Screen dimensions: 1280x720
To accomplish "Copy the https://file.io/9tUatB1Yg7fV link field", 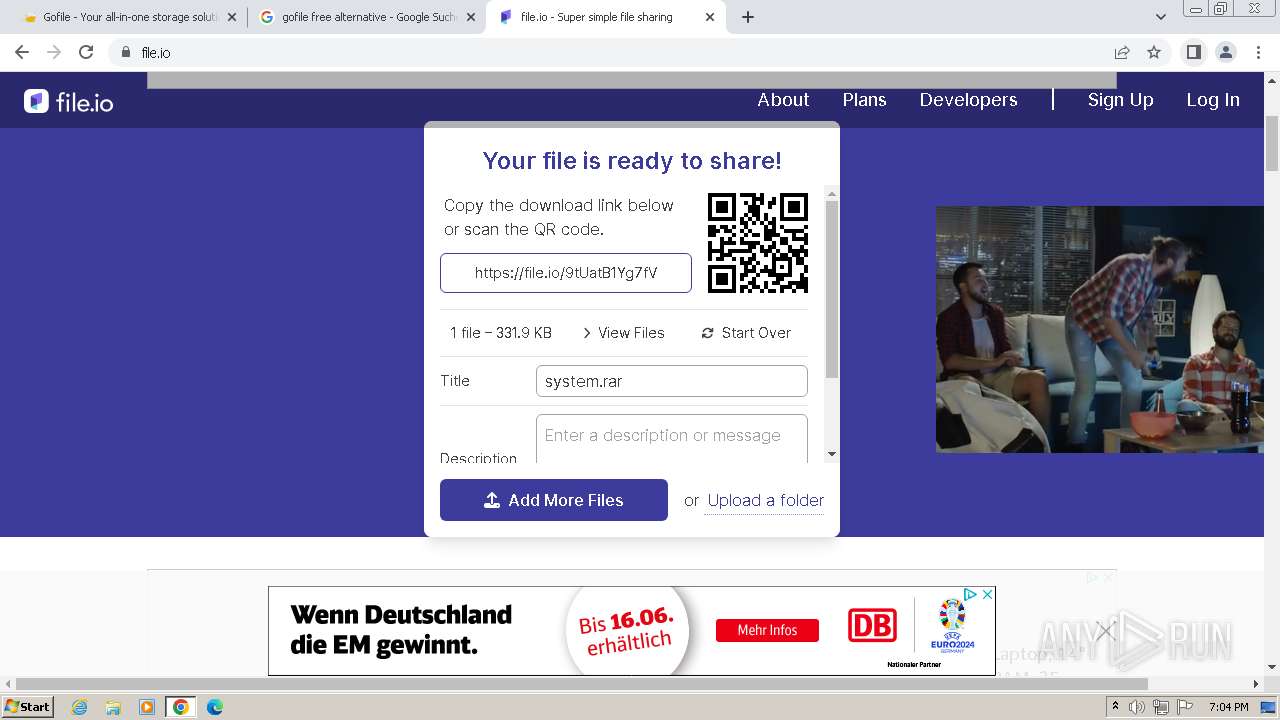I will (566, 273).
